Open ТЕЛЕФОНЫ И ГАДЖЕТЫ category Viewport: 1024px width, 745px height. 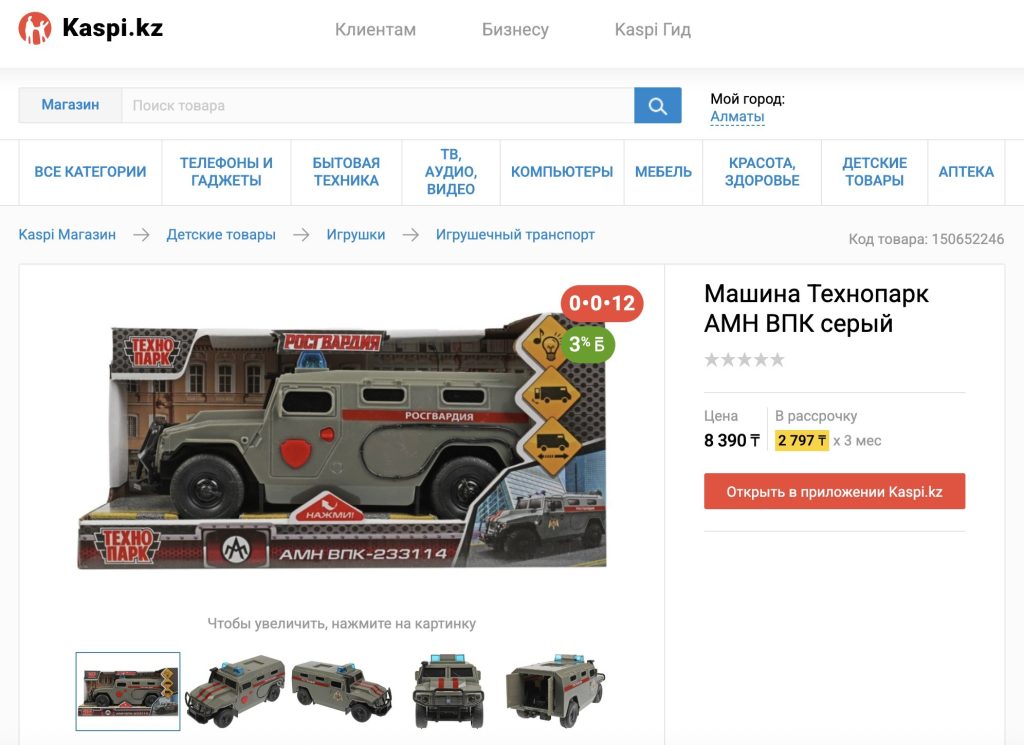pyautogui.click(x=226, y=172)
